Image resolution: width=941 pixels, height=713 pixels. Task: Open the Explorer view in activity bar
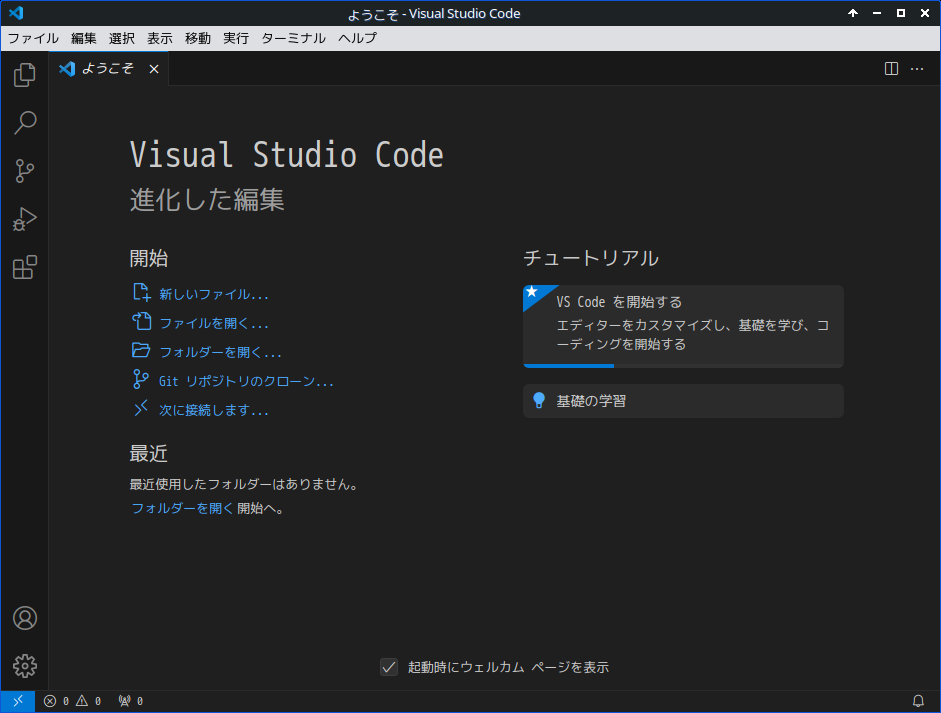pyautogui.click(x=25, y=75)
